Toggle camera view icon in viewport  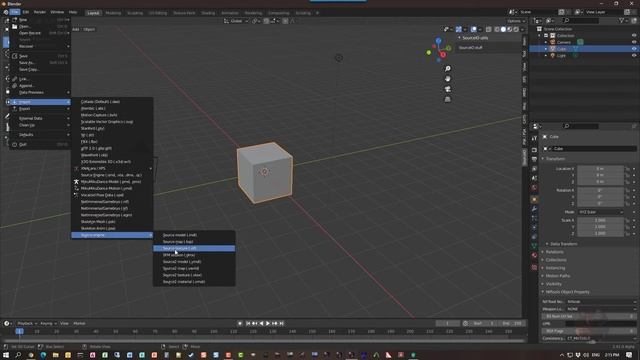coord(448,89)
